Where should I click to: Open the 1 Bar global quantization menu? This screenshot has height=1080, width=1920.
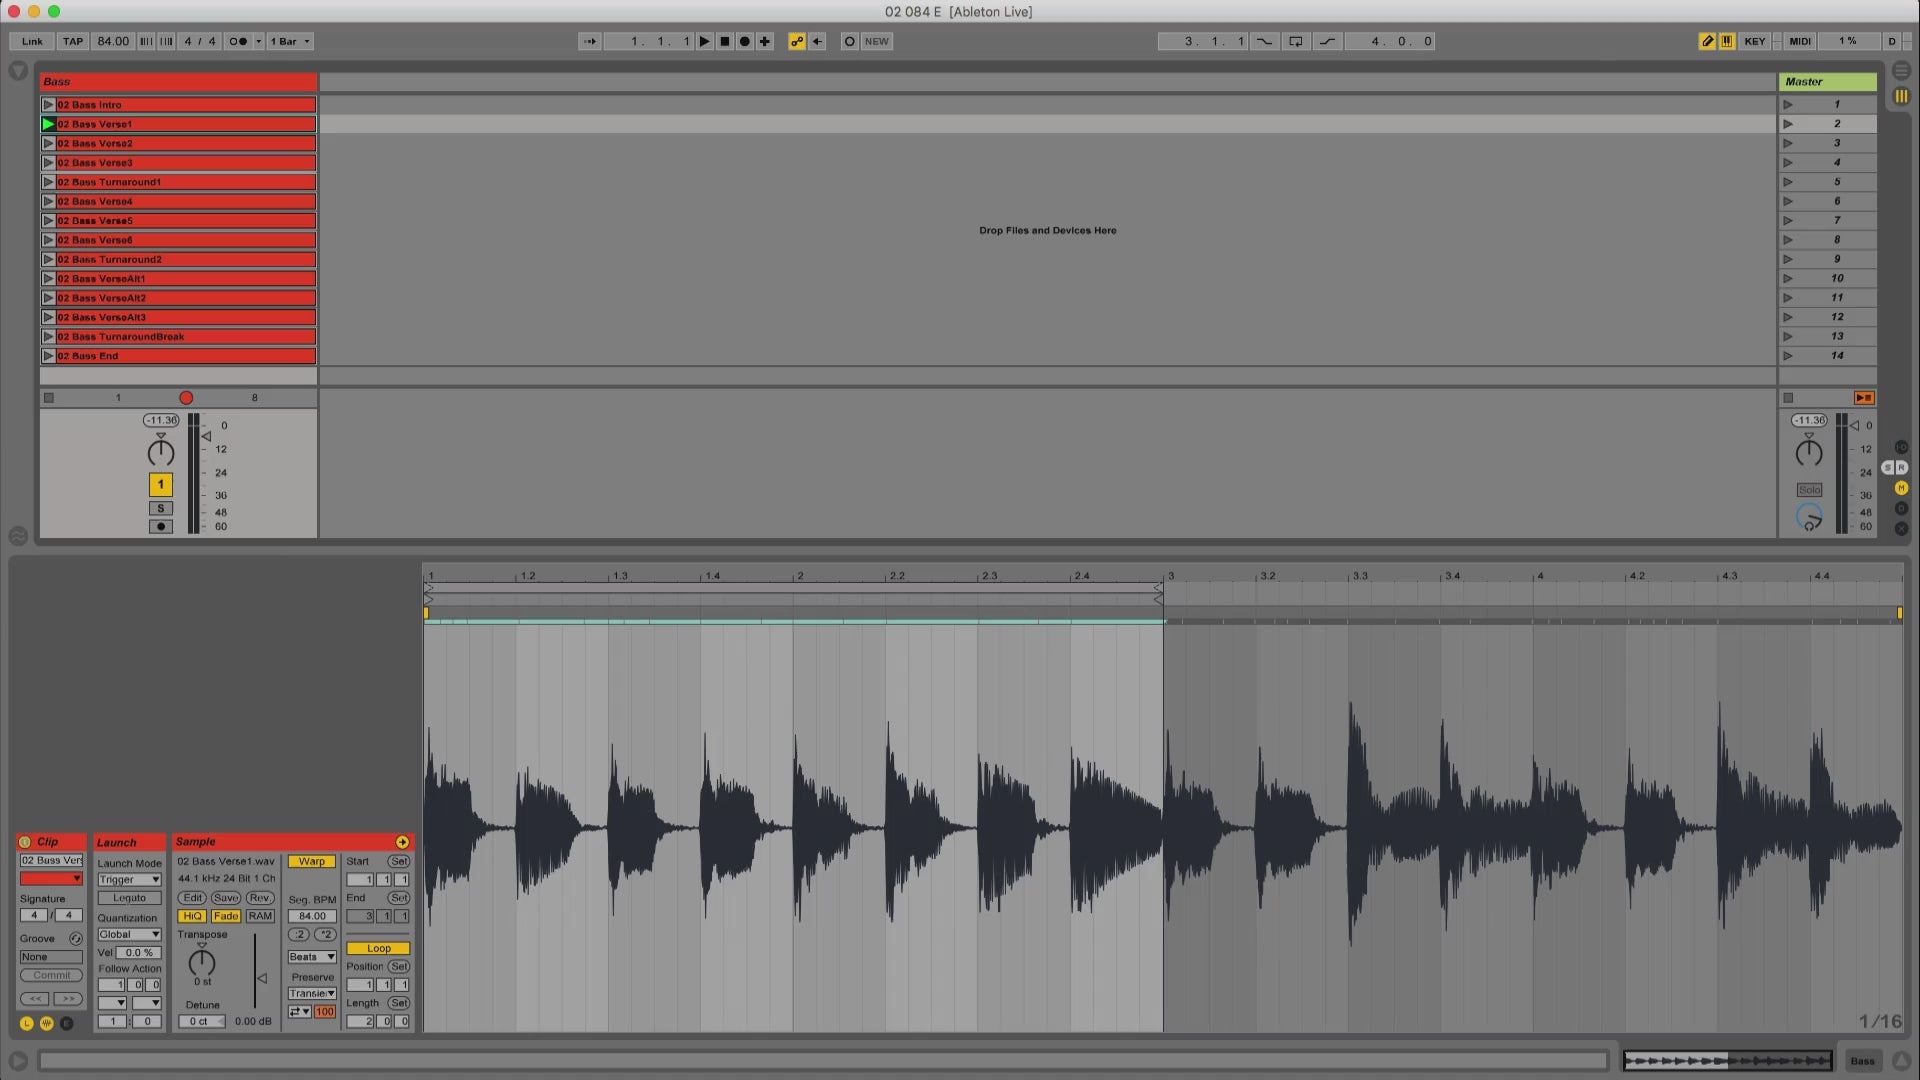pos(290,41)
